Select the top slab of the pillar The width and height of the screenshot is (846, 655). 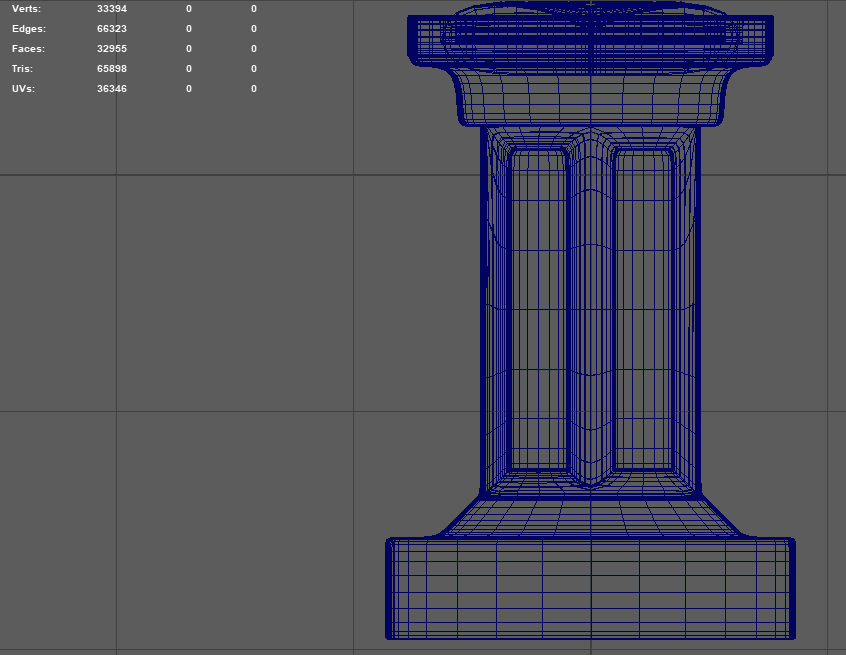(590, 40)
